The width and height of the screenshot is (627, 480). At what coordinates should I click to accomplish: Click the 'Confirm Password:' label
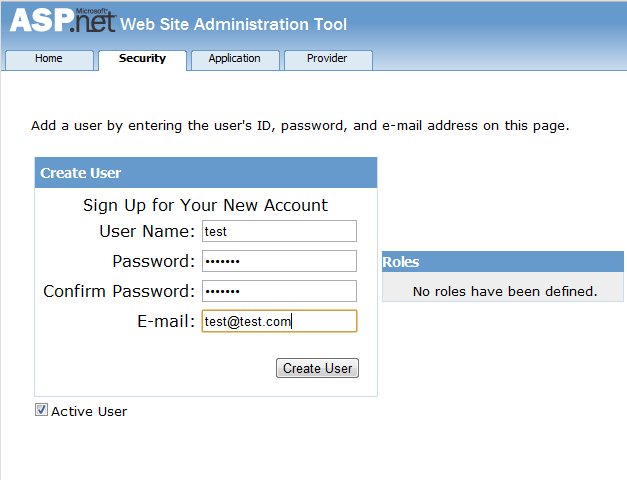tap(119, 292)
